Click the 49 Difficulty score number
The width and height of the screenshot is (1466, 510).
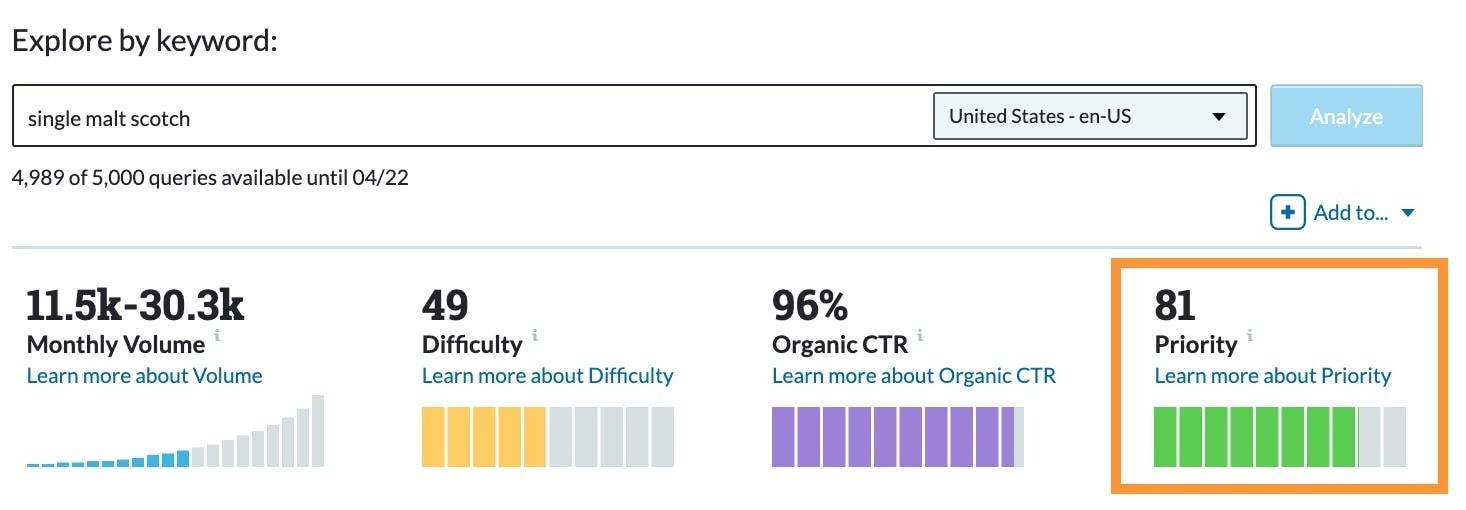pos(445,305)
